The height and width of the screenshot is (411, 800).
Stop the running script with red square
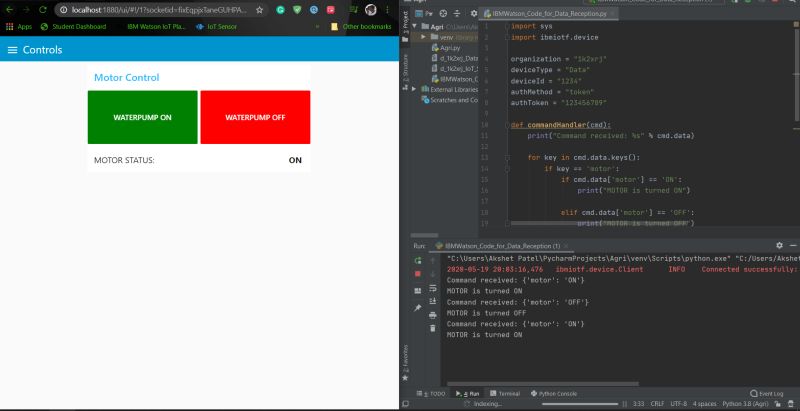coord(418,274)
